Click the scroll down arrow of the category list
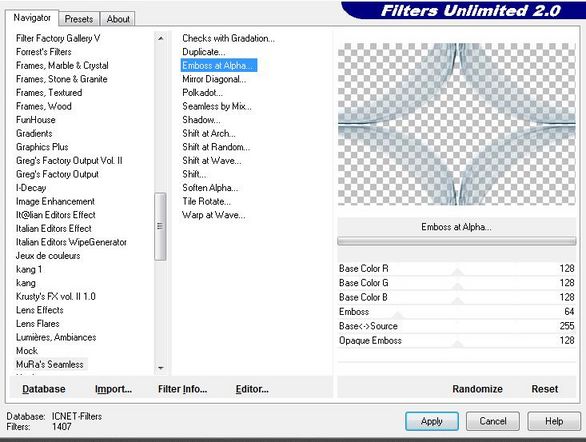 click(161, 368)
